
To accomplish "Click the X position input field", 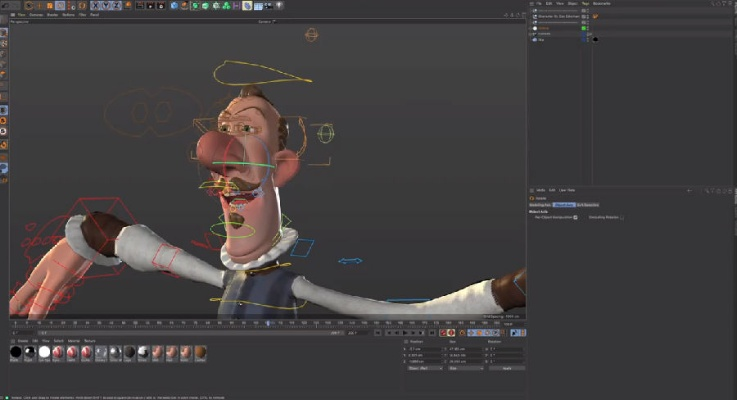I will [x=423, y=348].
